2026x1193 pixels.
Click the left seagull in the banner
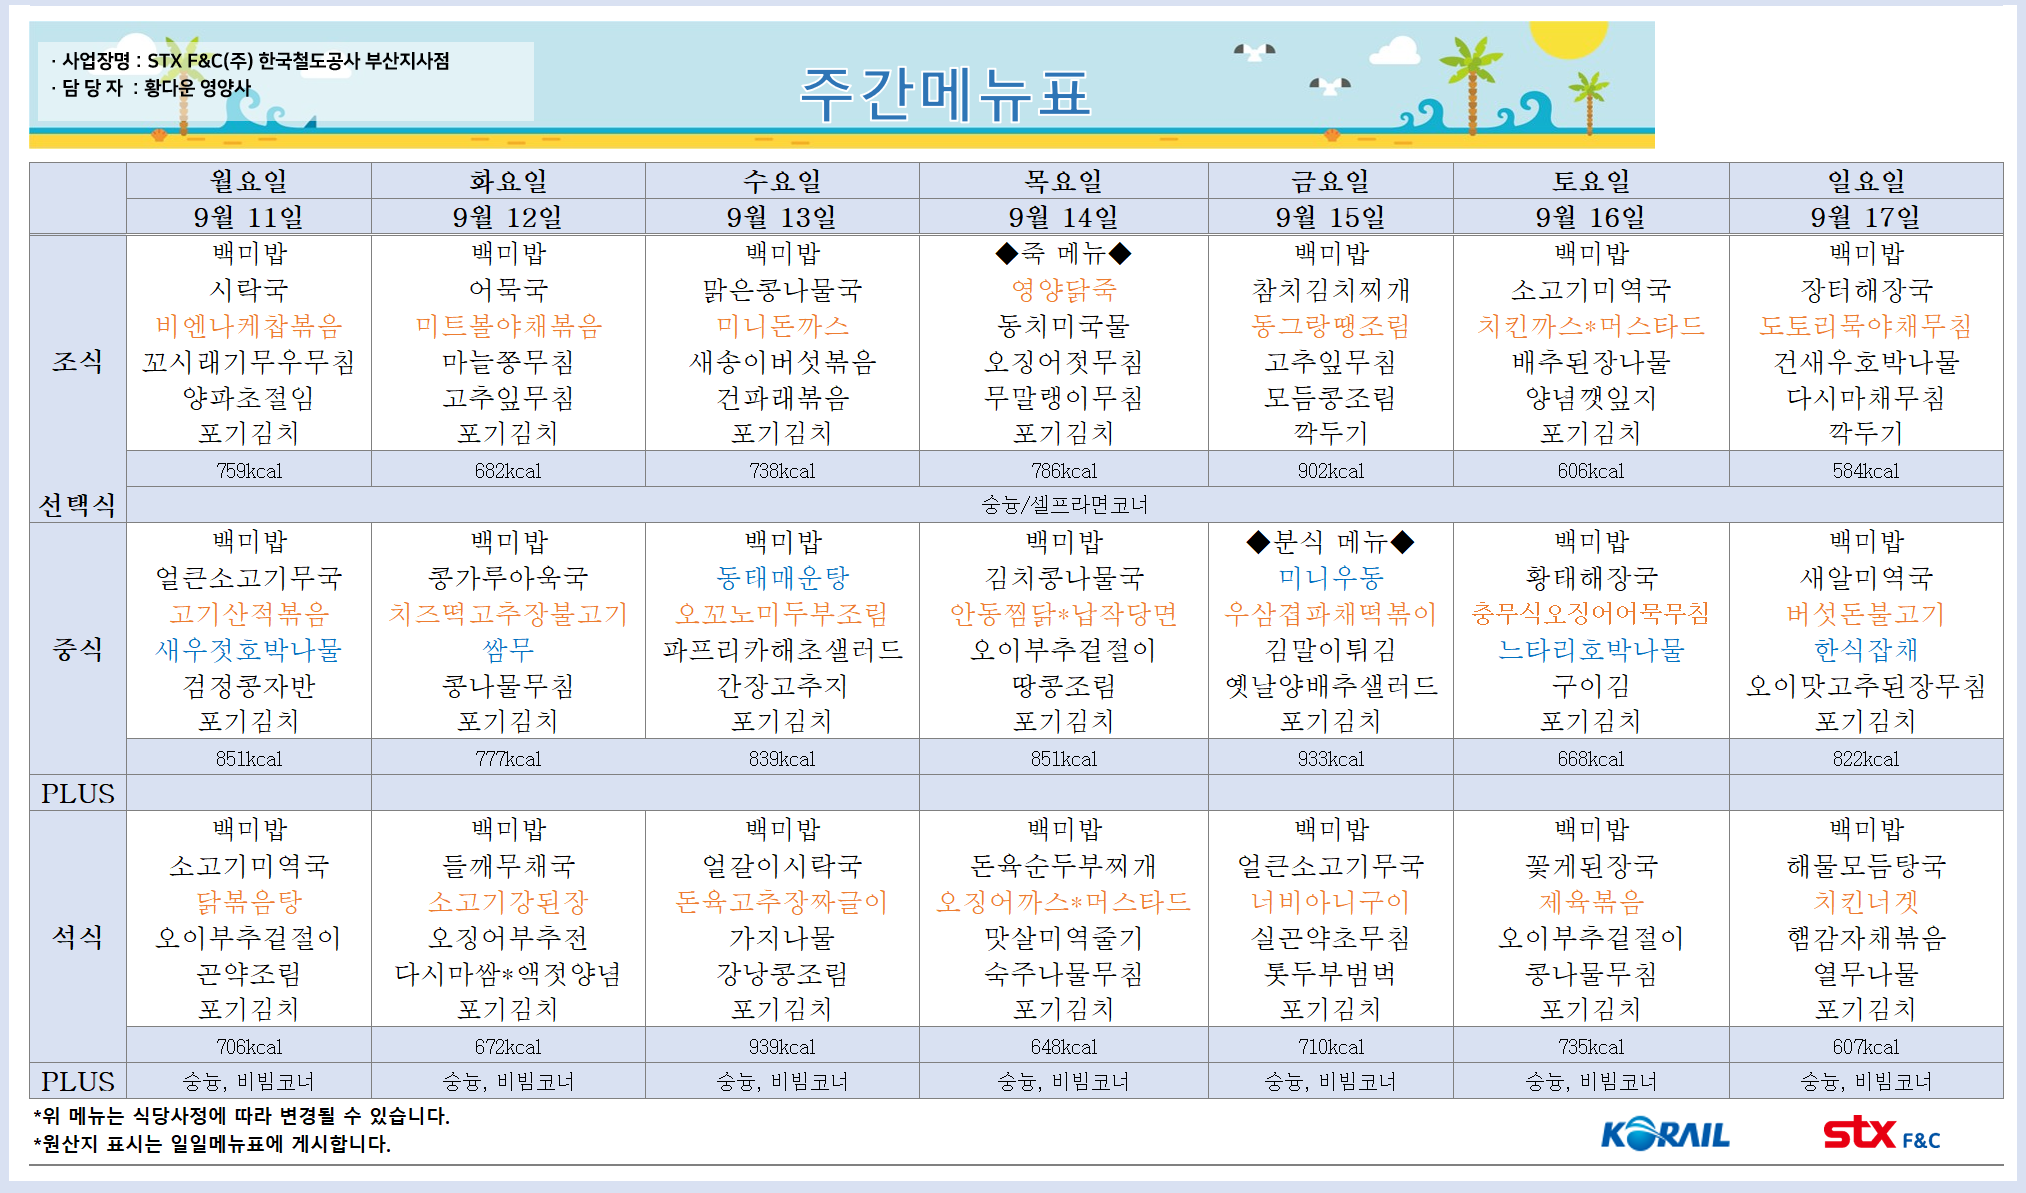click(1254, 50)
